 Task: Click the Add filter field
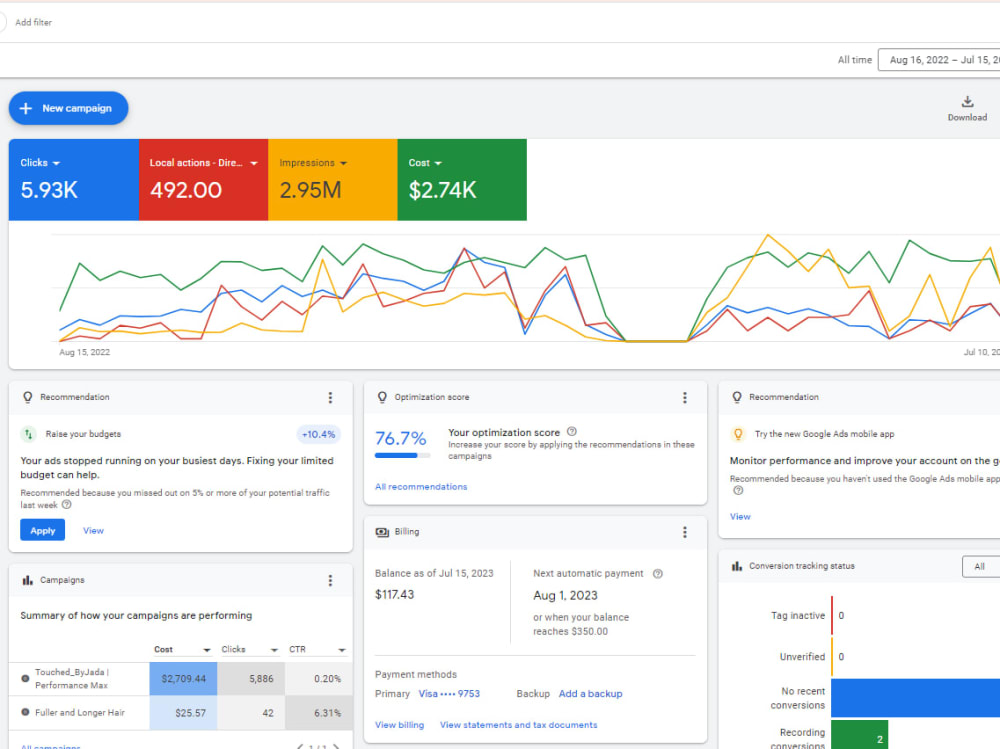33,22
